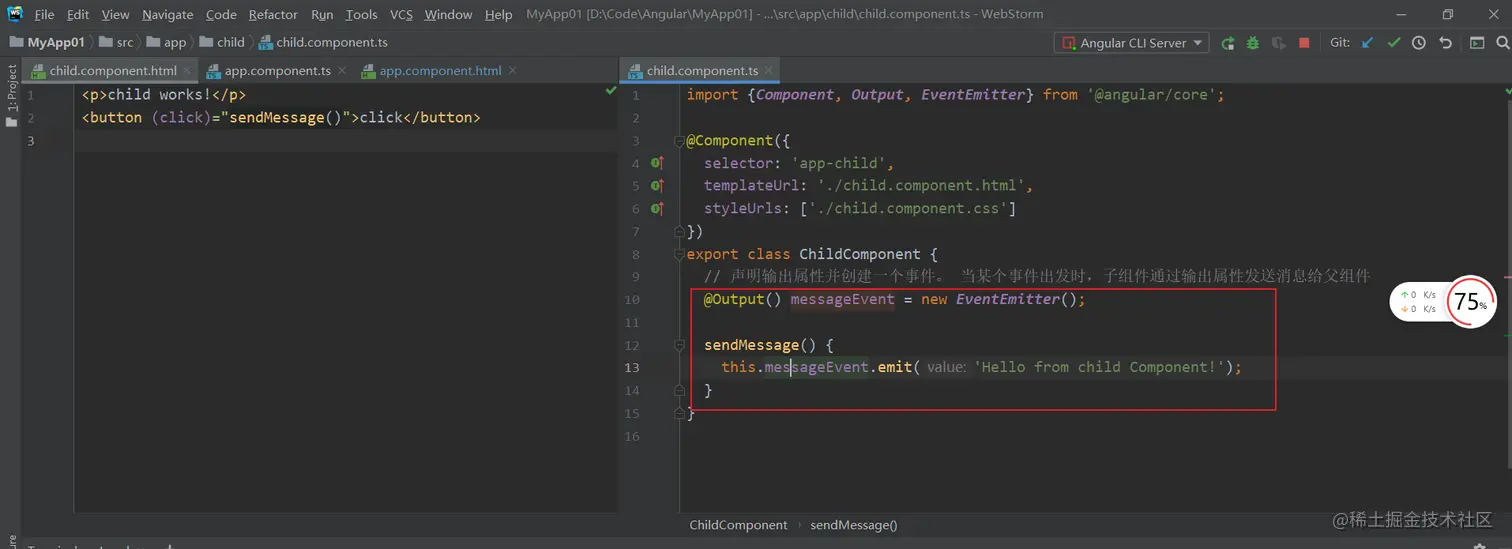Open Search Everywhere with the magnifier icon

1502,43
